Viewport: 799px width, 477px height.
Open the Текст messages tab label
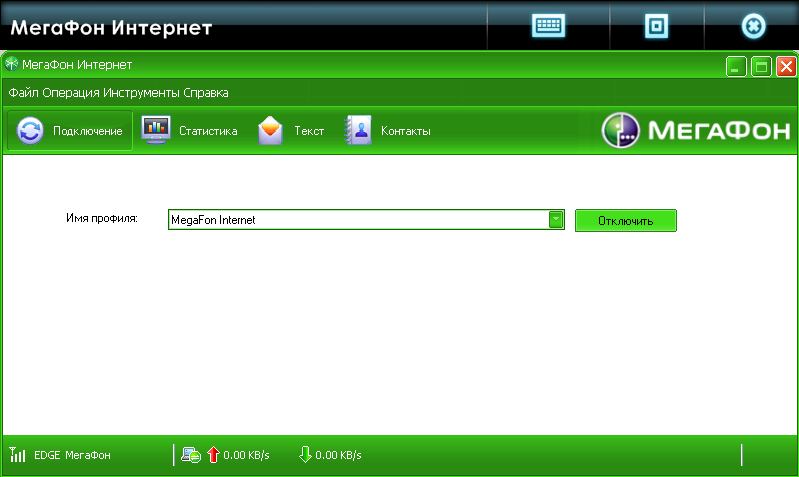309,131
